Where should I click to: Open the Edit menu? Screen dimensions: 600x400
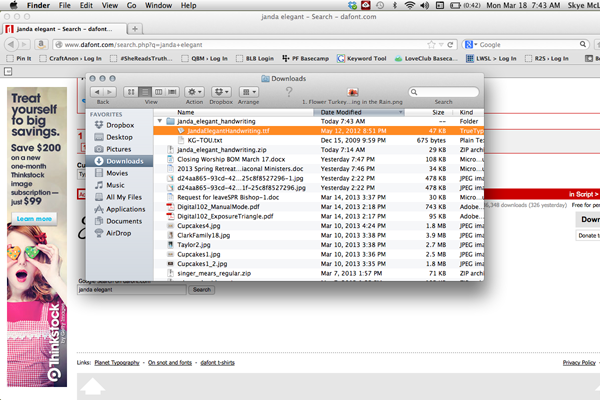86,5
